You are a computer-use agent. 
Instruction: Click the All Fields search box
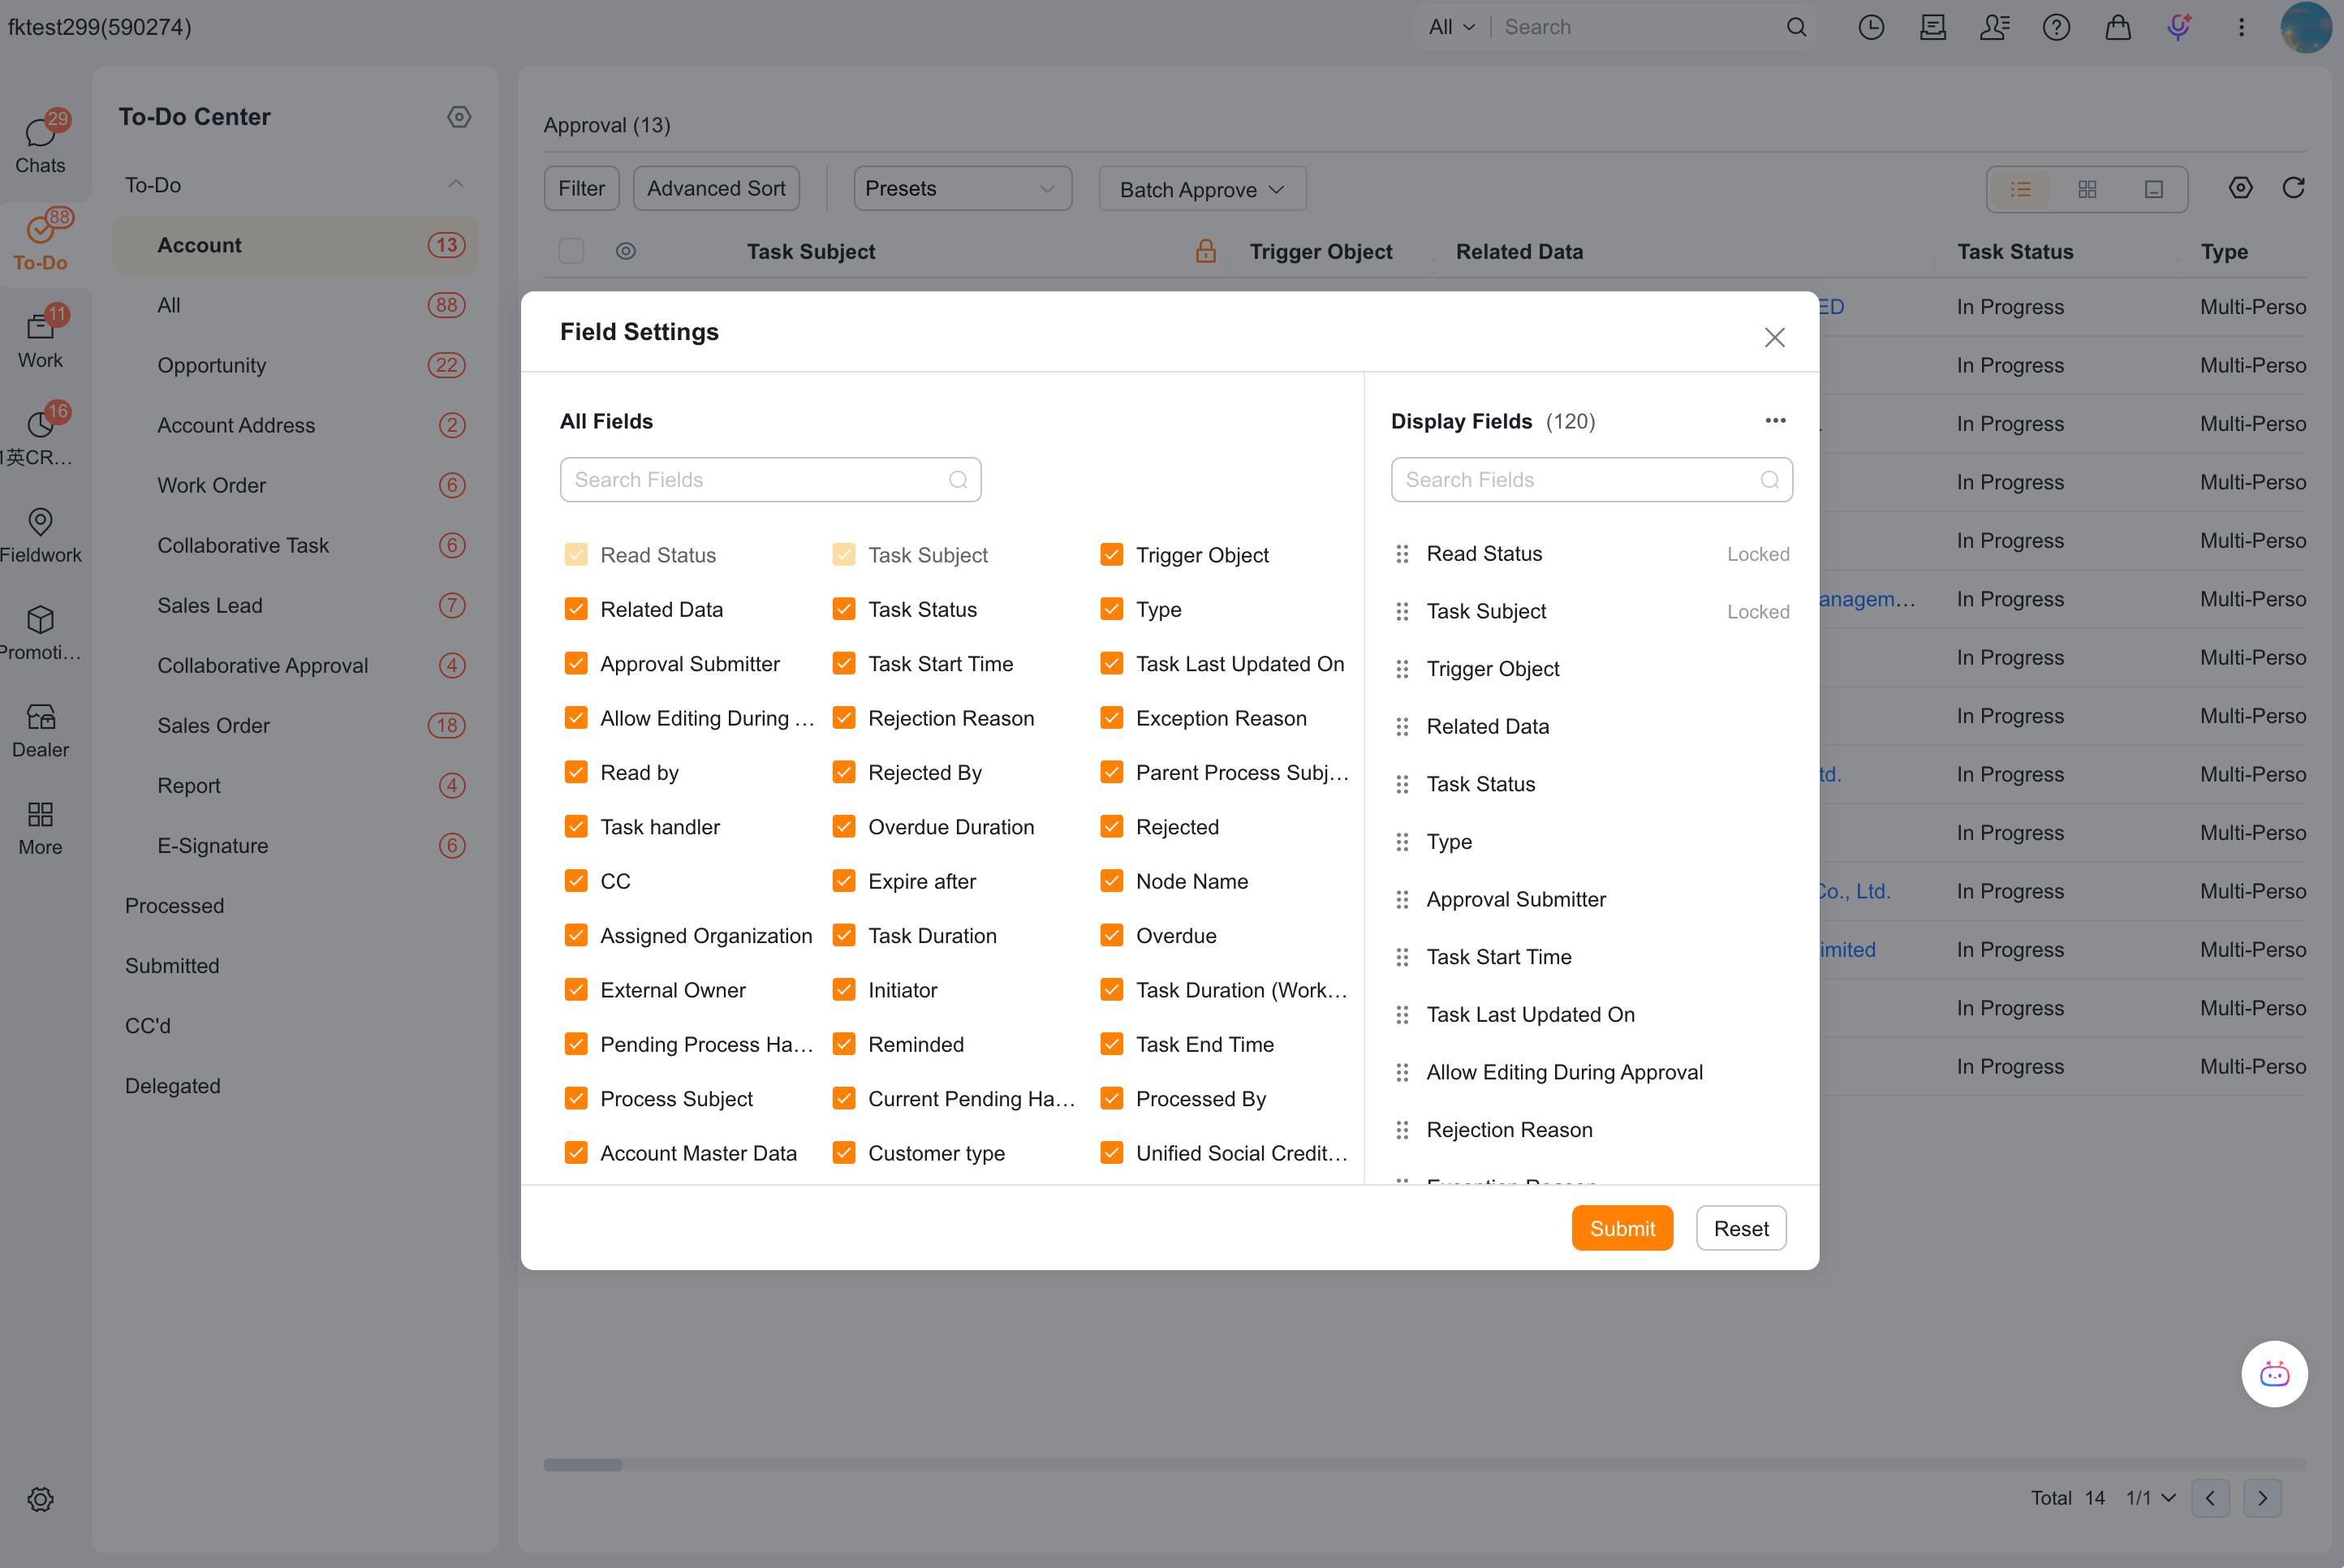[770, 480]
